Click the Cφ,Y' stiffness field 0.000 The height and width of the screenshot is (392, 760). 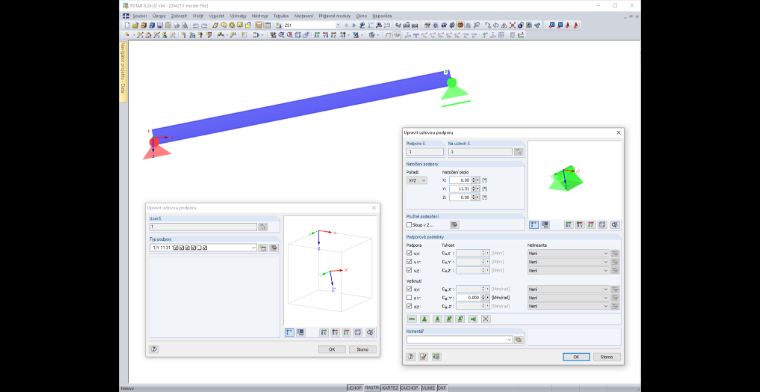tap(469, 298)
